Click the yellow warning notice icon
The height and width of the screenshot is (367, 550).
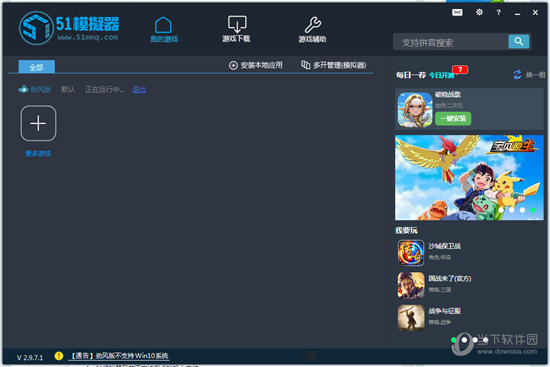click(x=59, y=356)
